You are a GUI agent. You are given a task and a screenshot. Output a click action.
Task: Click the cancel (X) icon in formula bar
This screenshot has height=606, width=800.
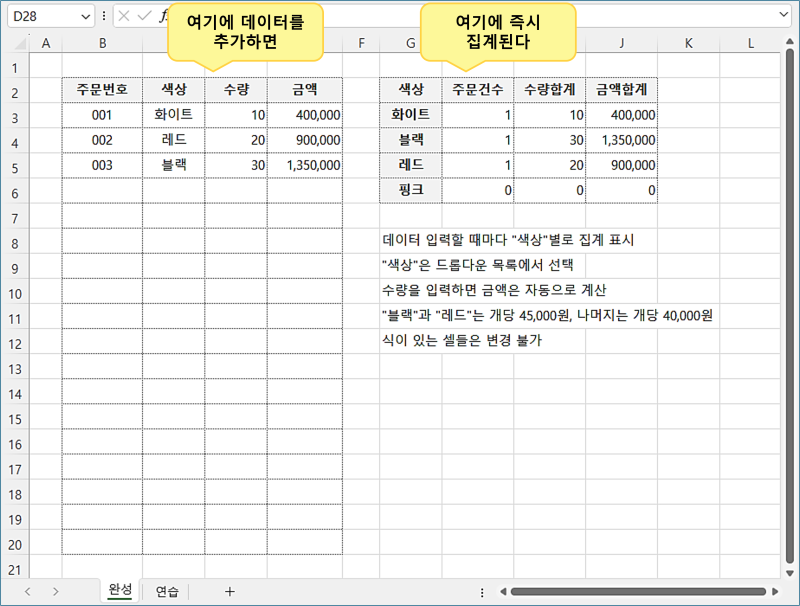(124, 16)
